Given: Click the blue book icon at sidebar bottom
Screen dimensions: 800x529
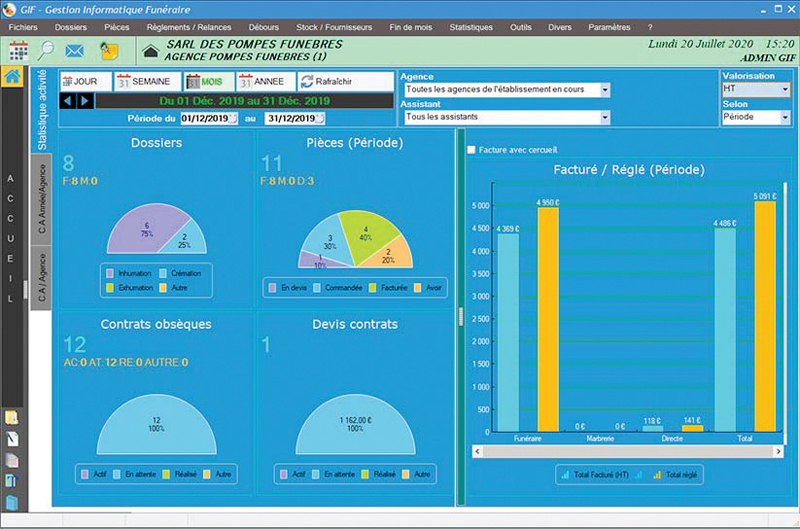Looking at the screenshot, I should (x=12, y=504).
